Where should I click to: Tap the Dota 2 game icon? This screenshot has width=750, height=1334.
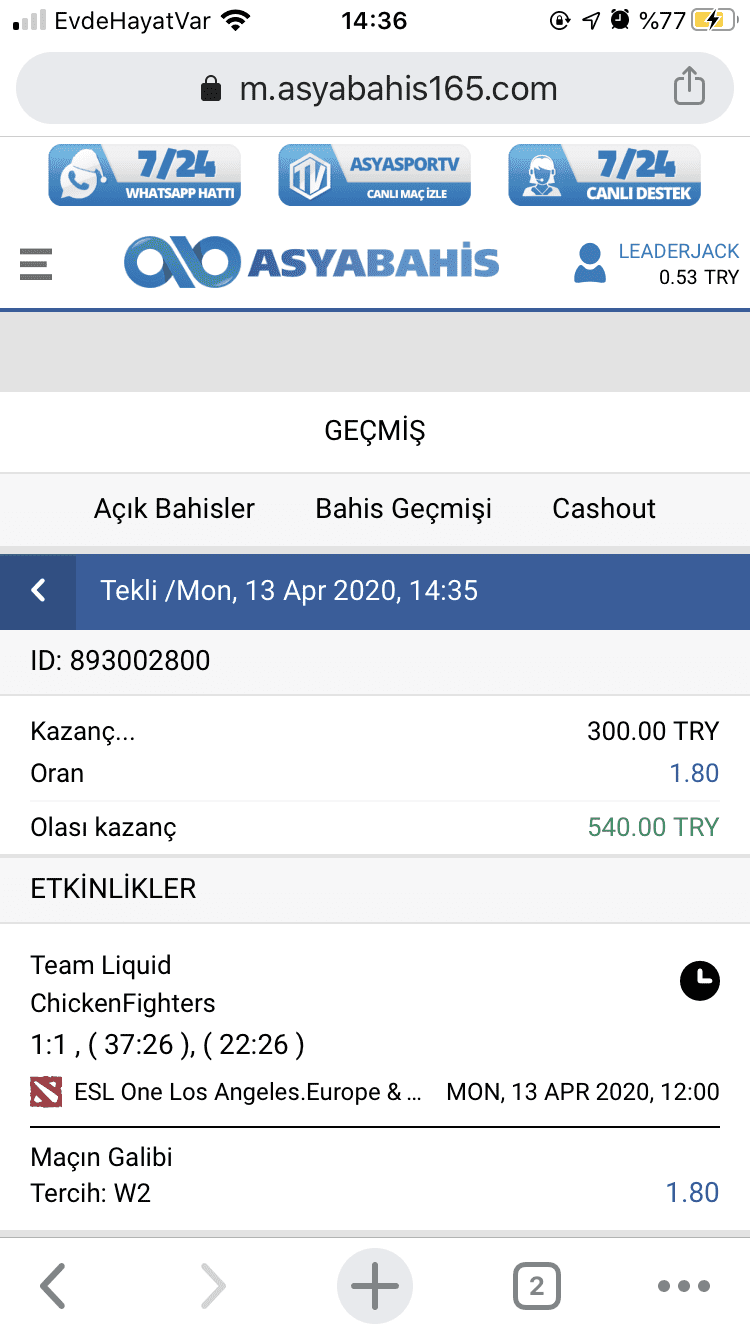click(x=47, y=1092)
